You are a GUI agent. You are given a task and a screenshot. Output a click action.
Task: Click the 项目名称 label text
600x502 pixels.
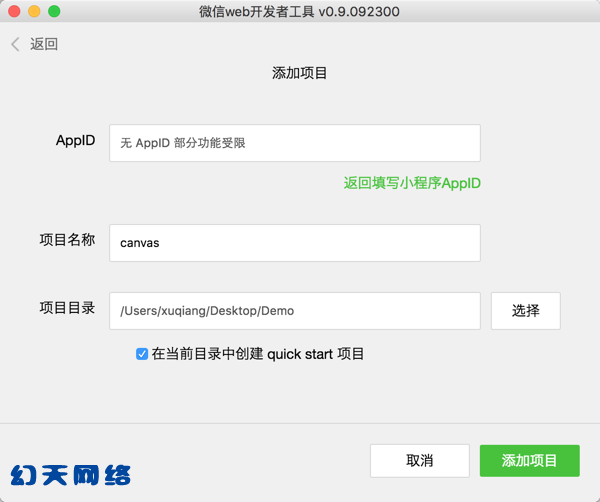coord(67,240)
